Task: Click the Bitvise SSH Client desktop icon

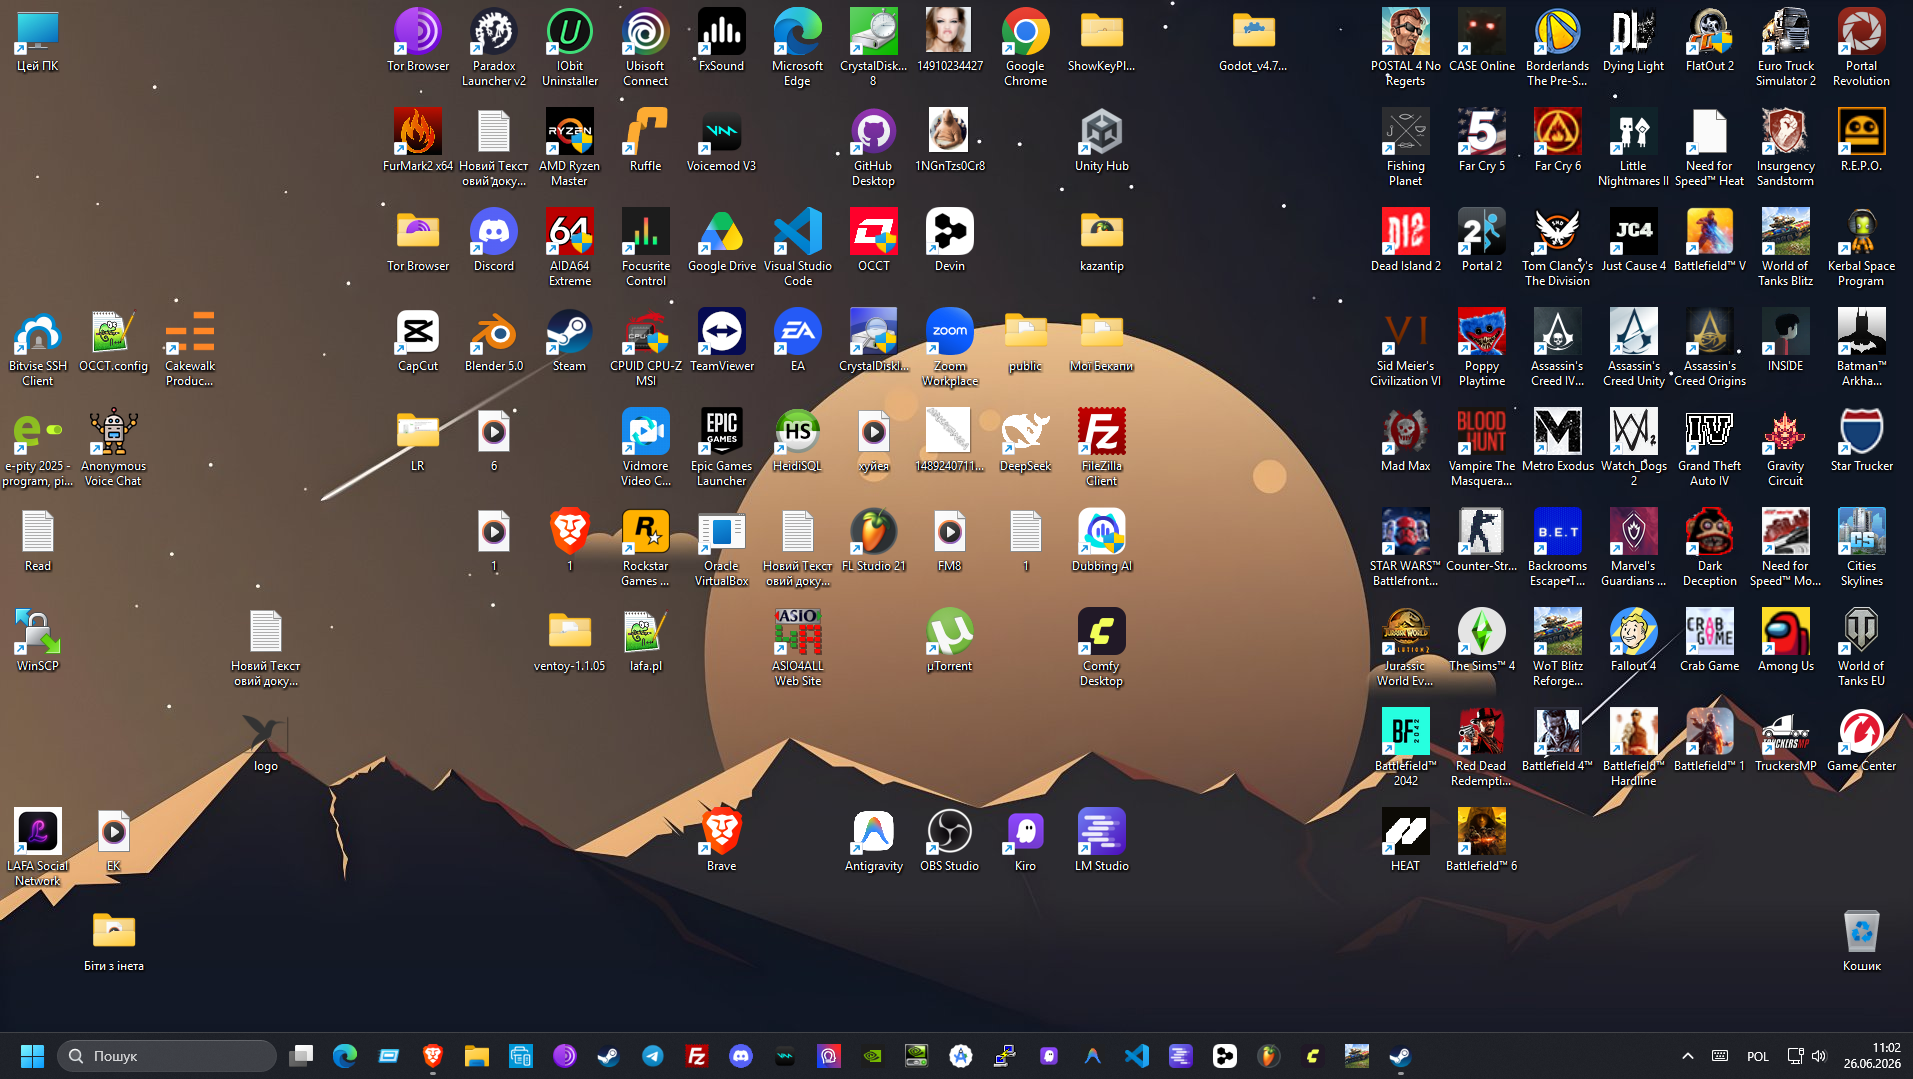Action: coord(38,347)
